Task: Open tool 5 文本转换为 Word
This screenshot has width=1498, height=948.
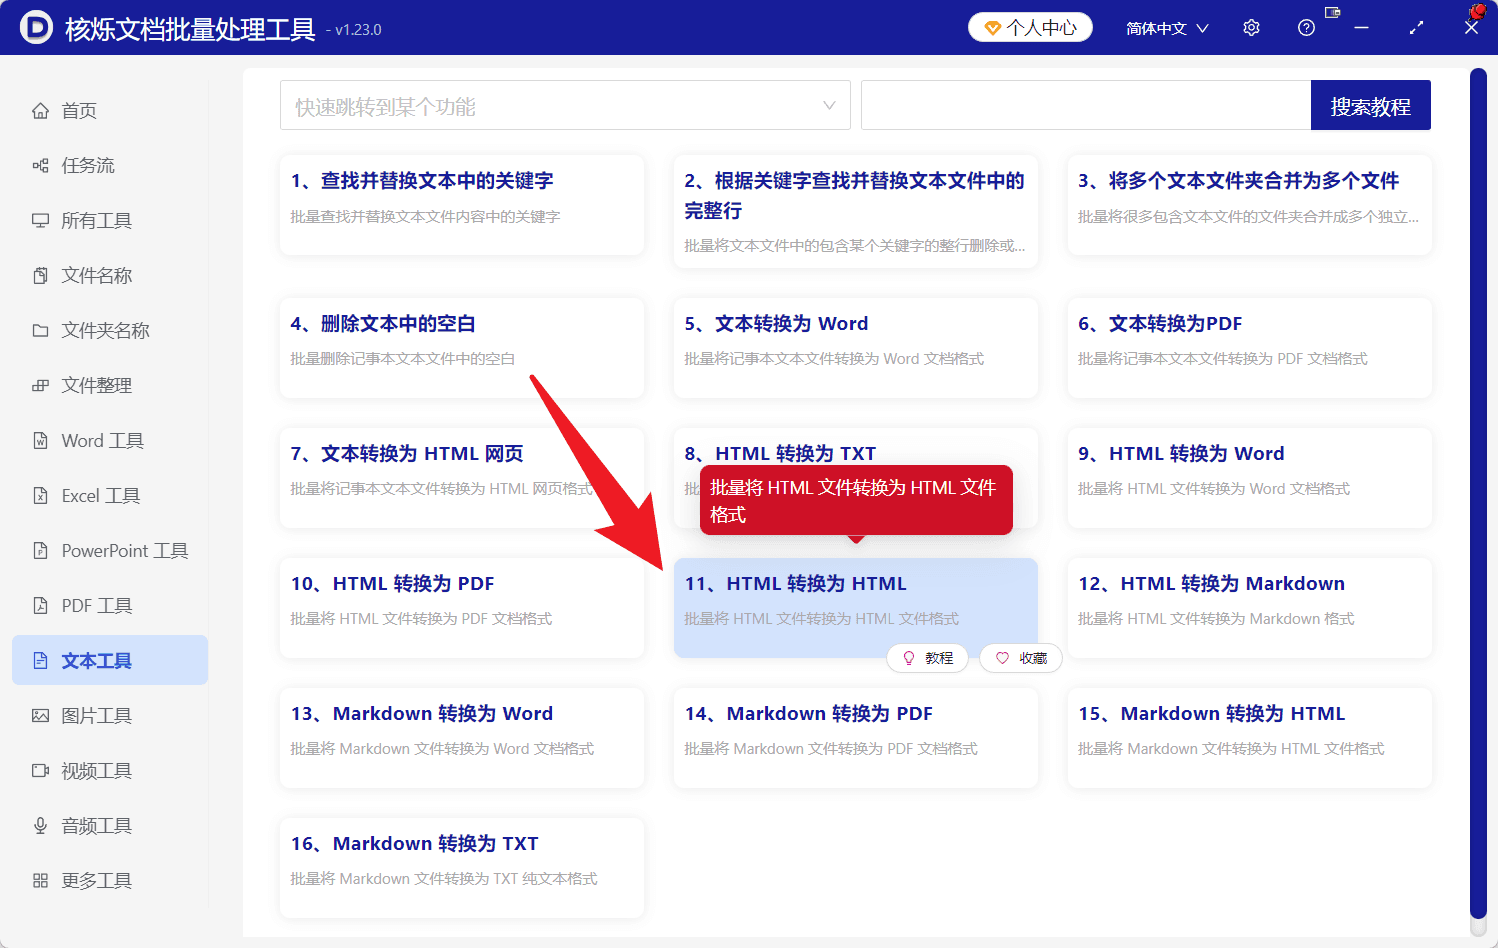Action: (856, 348)
